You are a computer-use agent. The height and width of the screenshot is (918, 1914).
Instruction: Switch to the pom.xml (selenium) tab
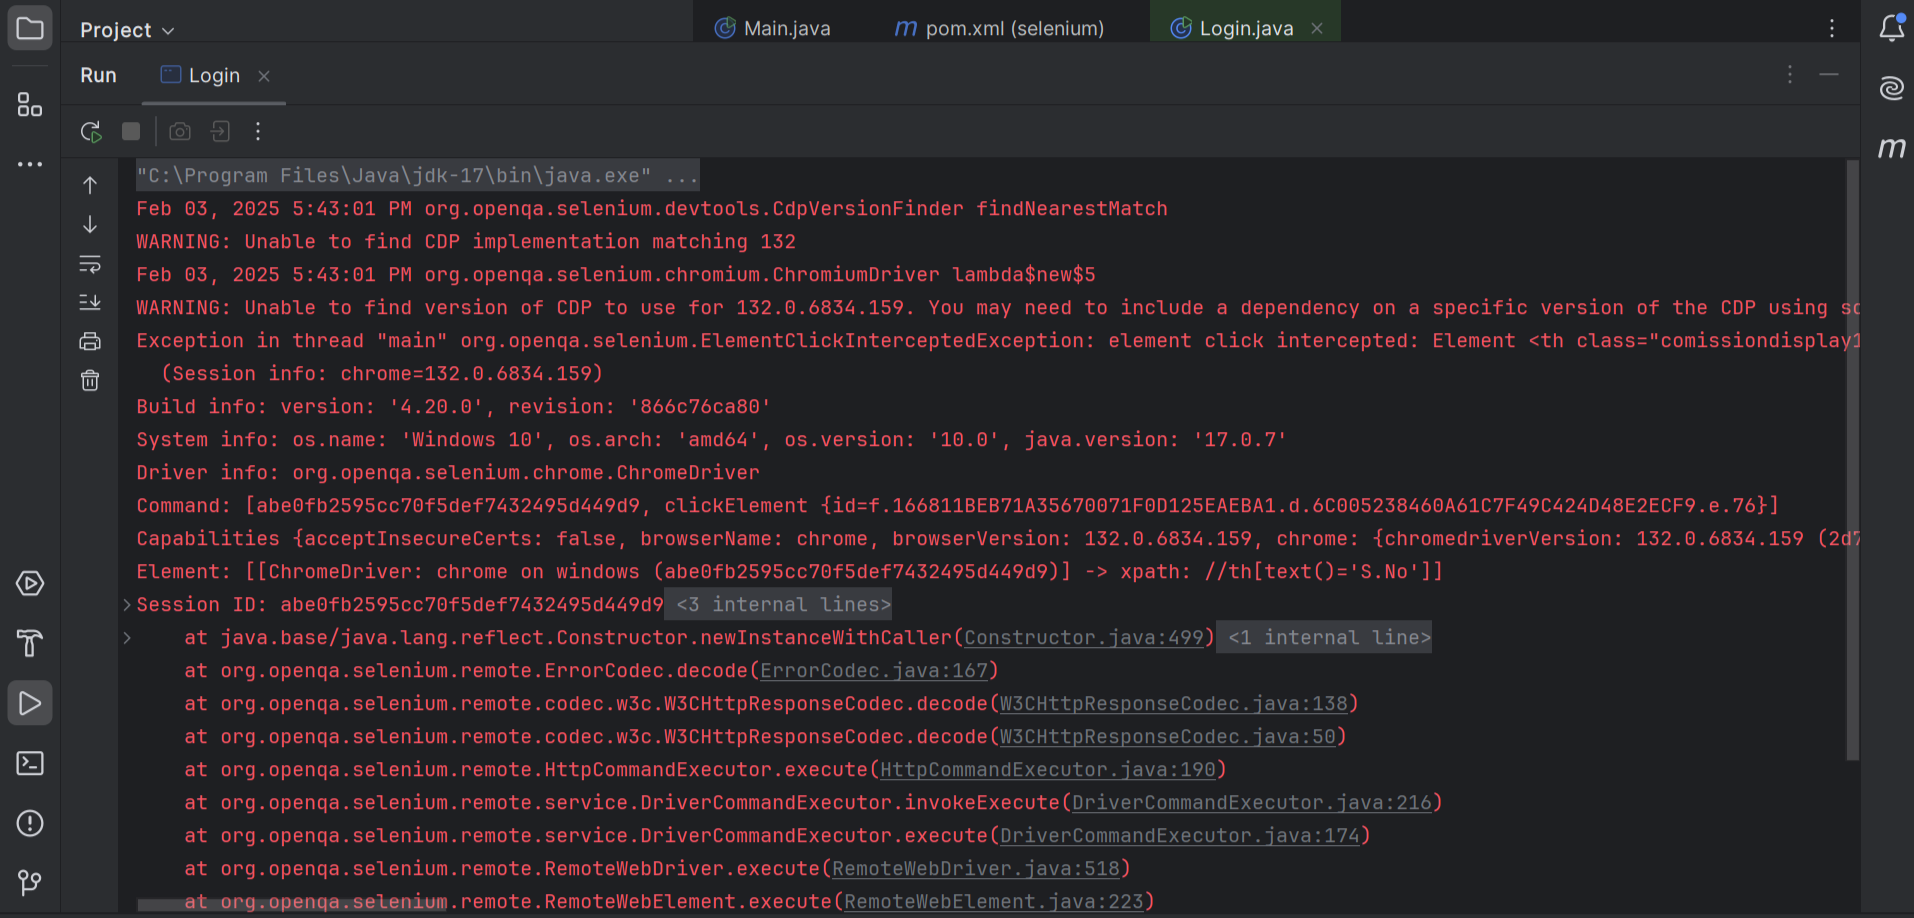tap(999, 28)
